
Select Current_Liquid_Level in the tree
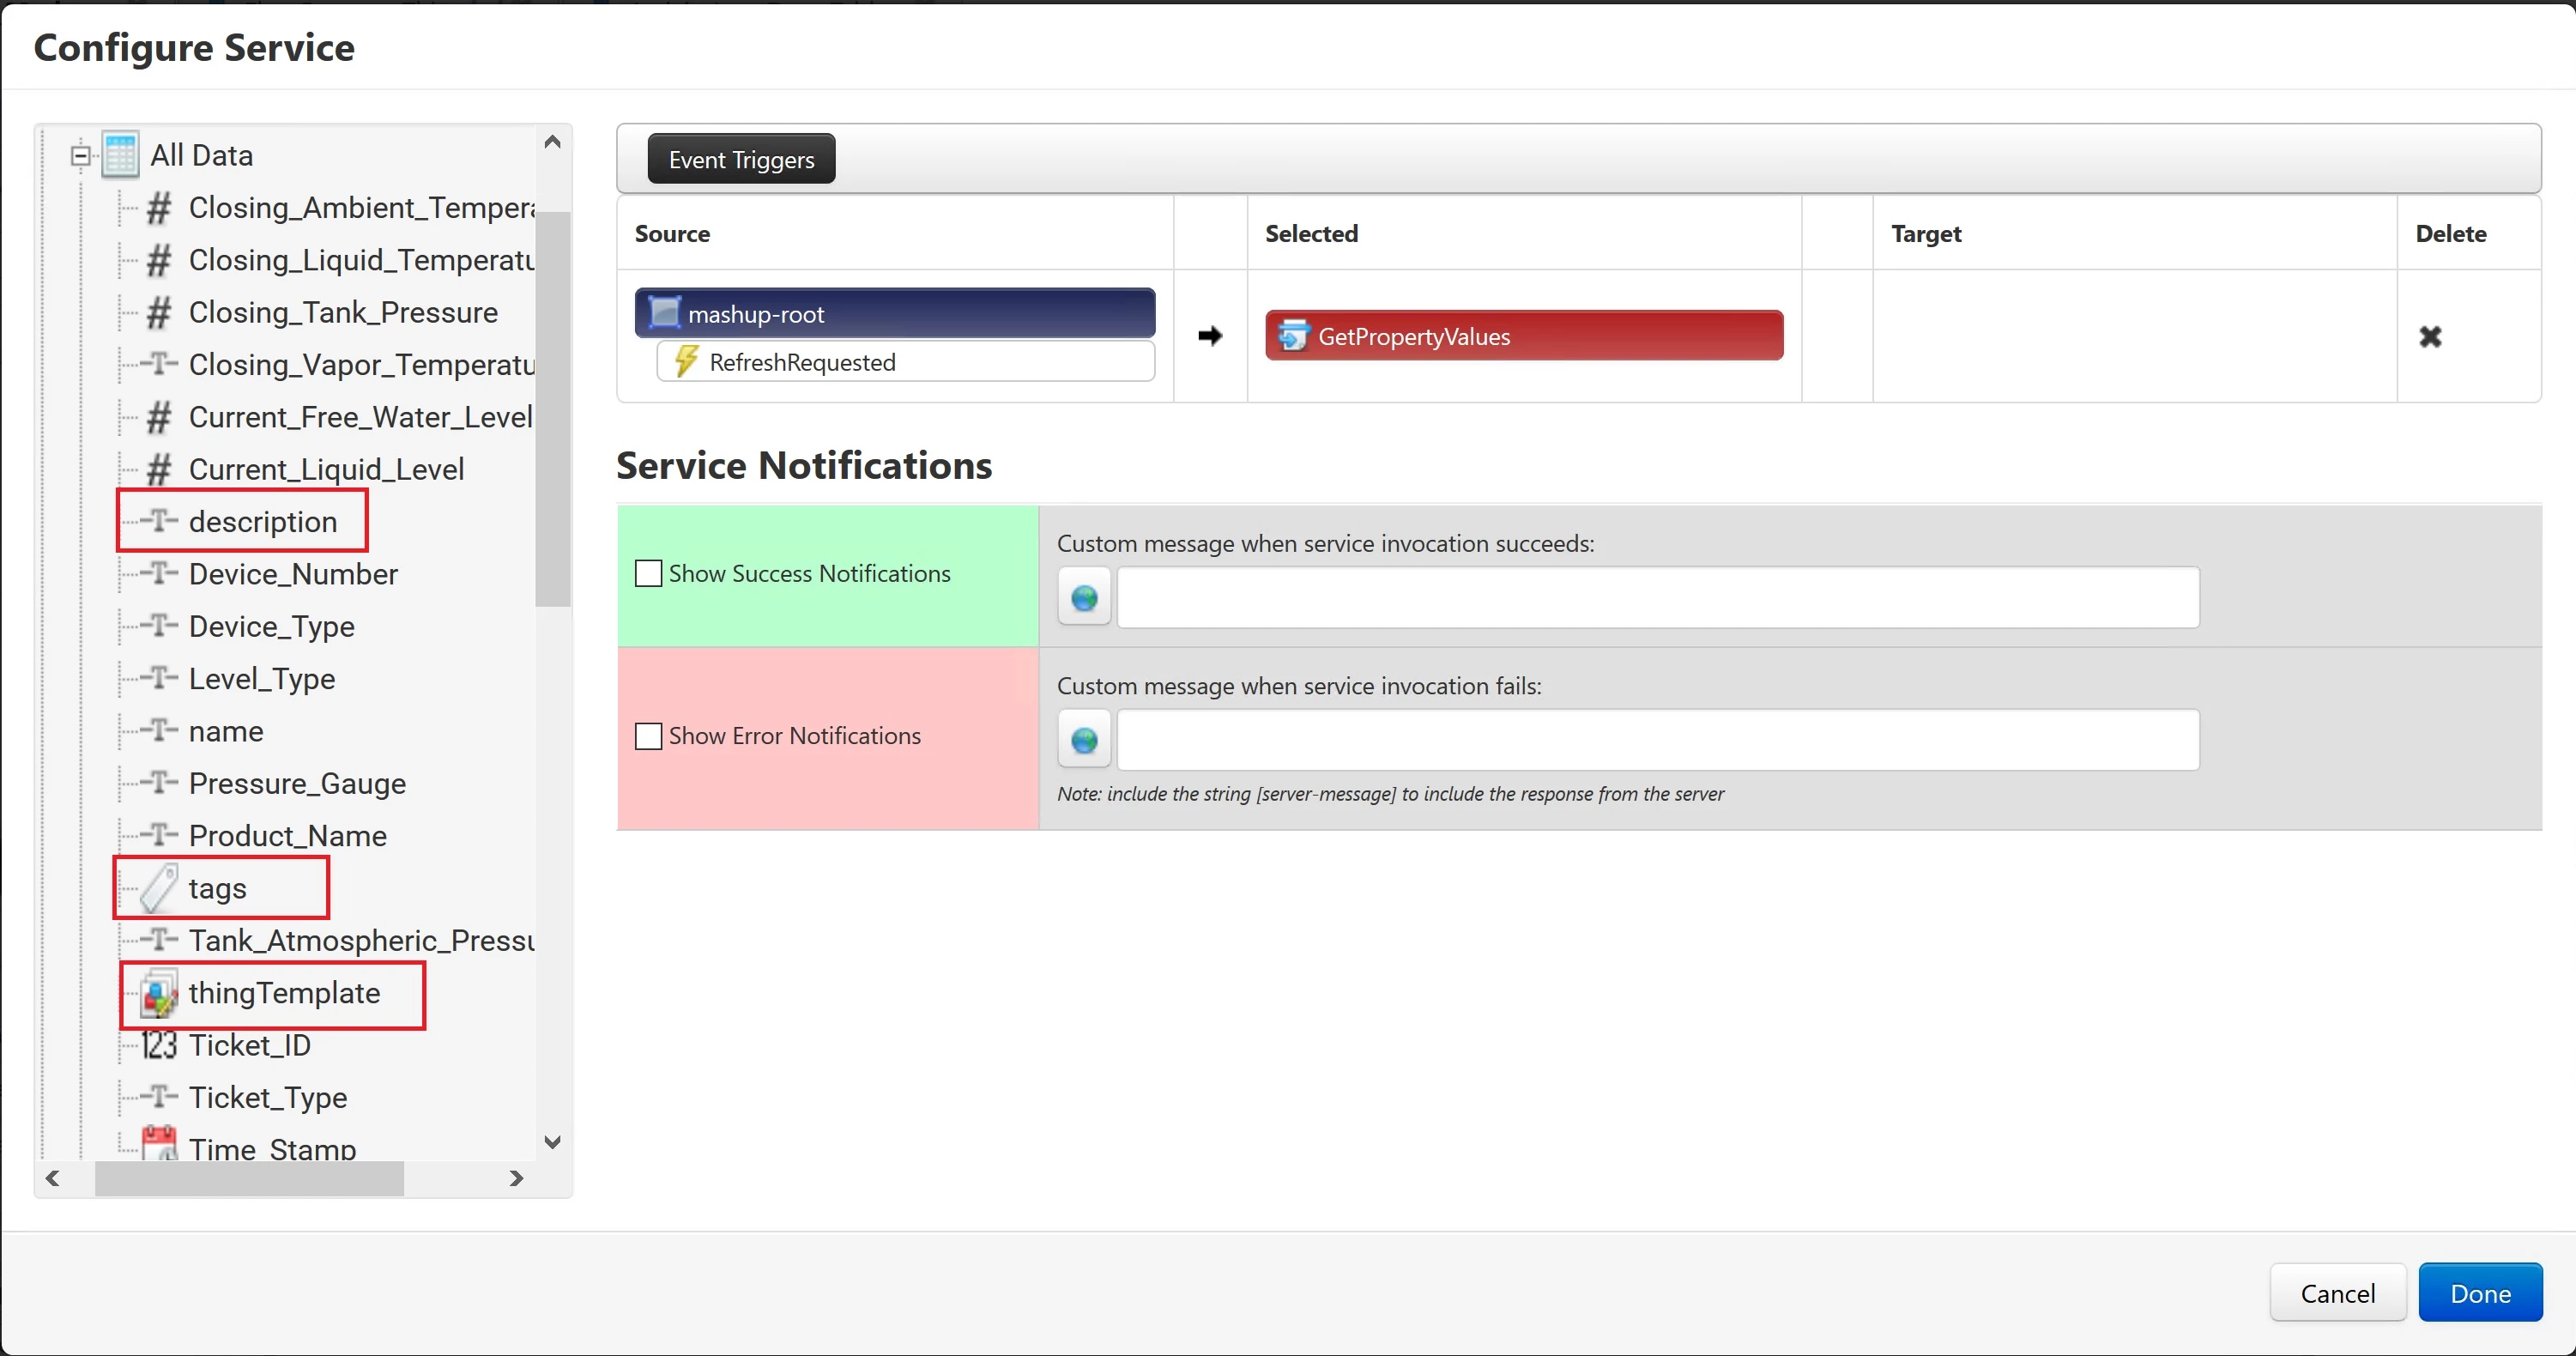tap(326, 469)
